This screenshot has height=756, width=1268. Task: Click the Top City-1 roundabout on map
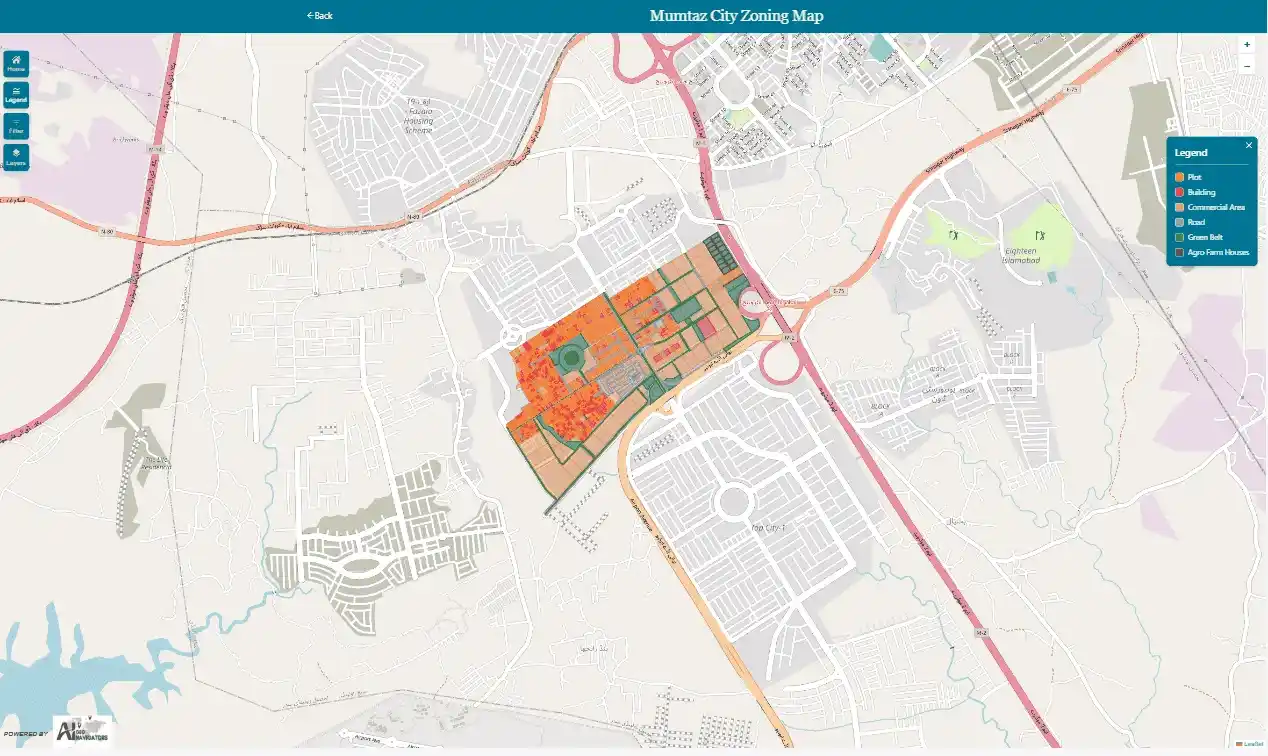732,501
